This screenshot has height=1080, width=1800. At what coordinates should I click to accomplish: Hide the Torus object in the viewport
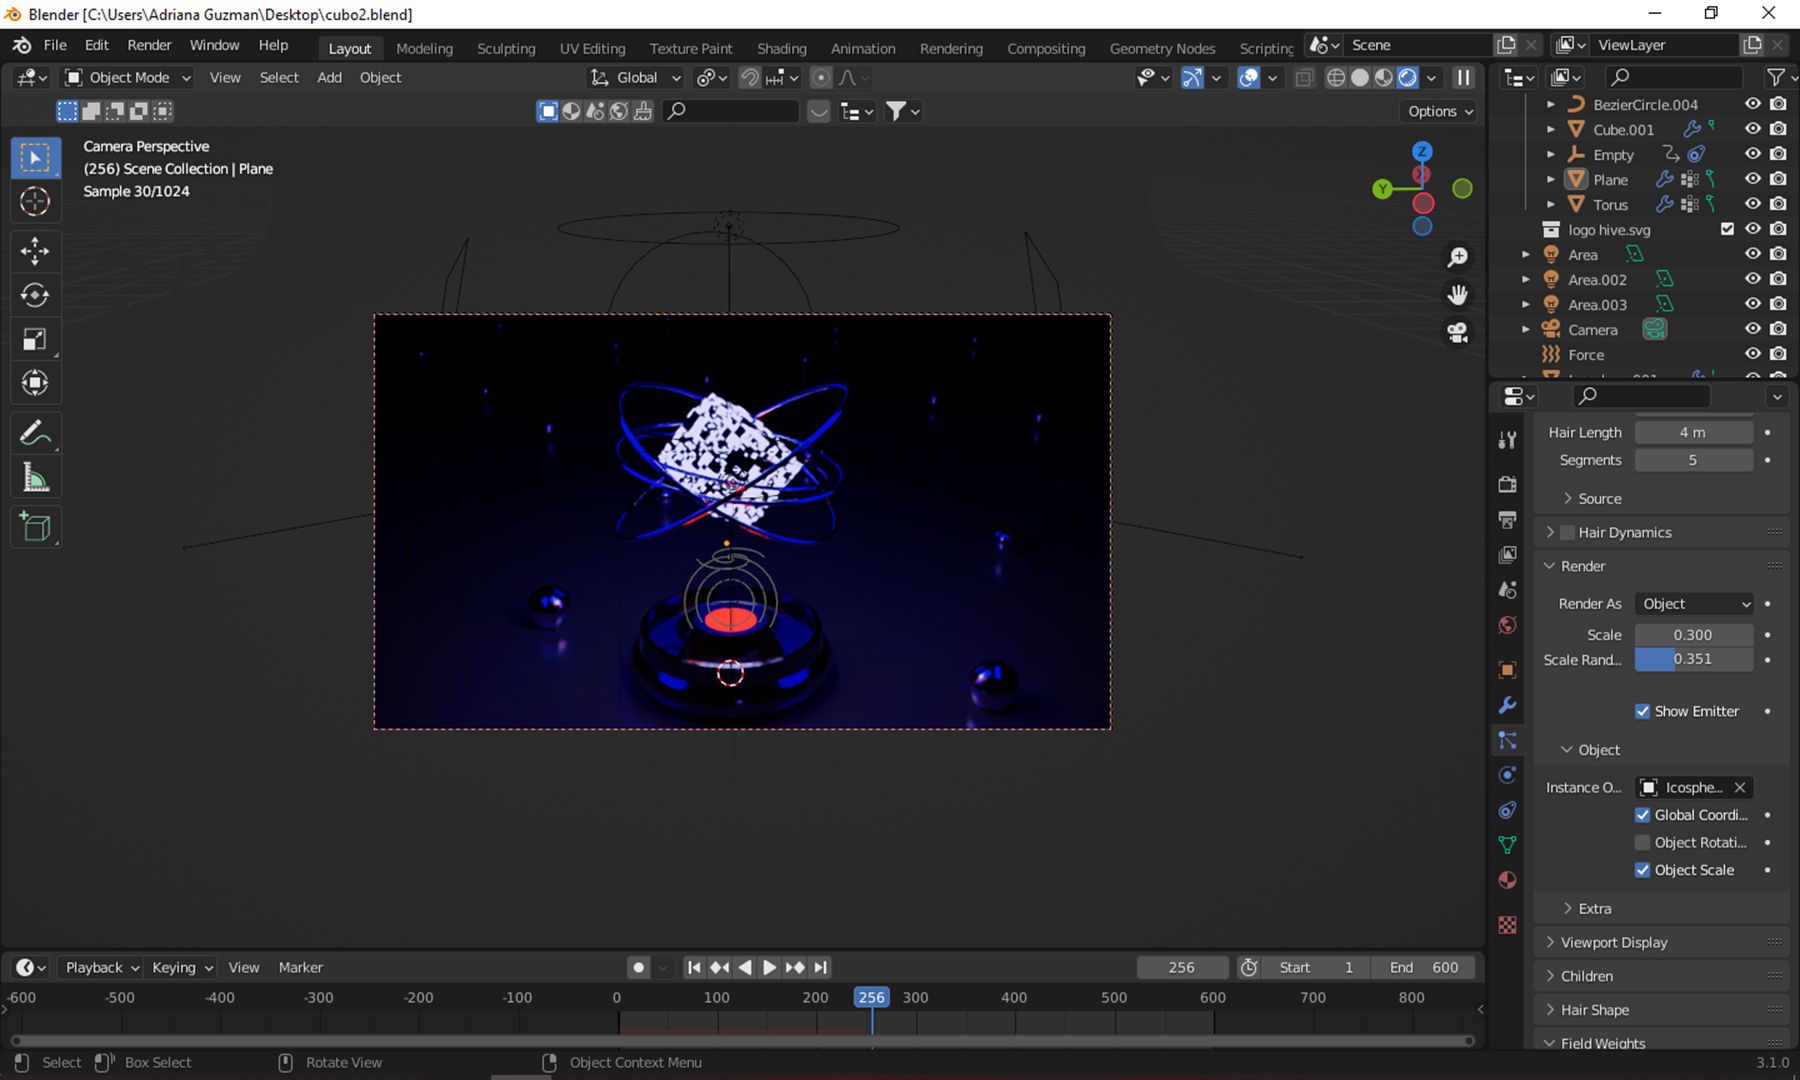tap(1753, 204)
